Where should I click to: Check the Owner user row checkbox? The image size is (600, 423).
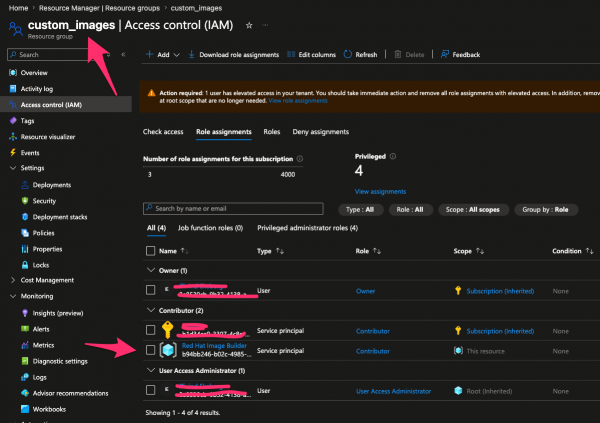coord(150,290)
